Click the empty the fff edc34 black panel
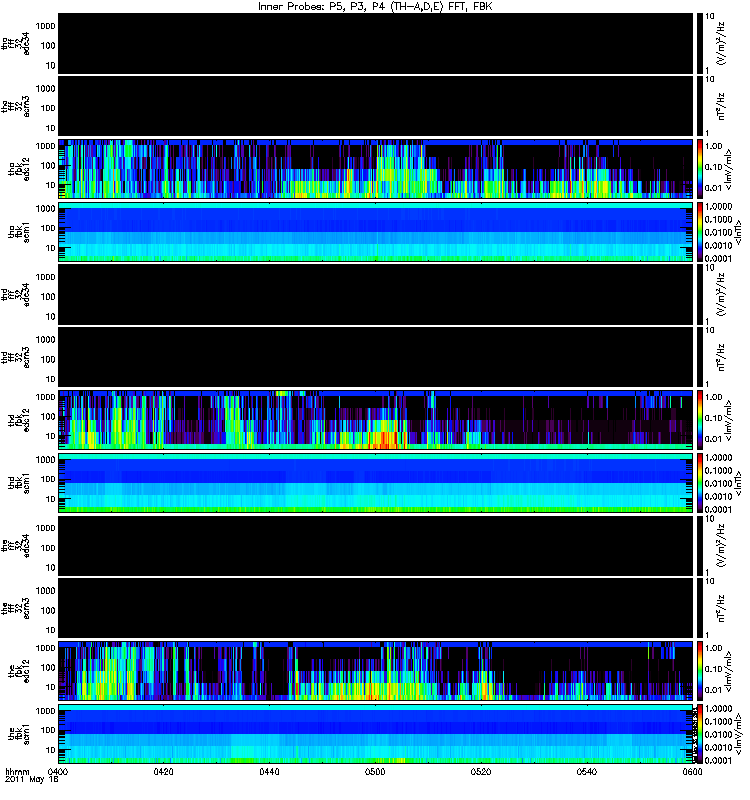The width and height of the screenshot is (750, 800). point(376,545)
